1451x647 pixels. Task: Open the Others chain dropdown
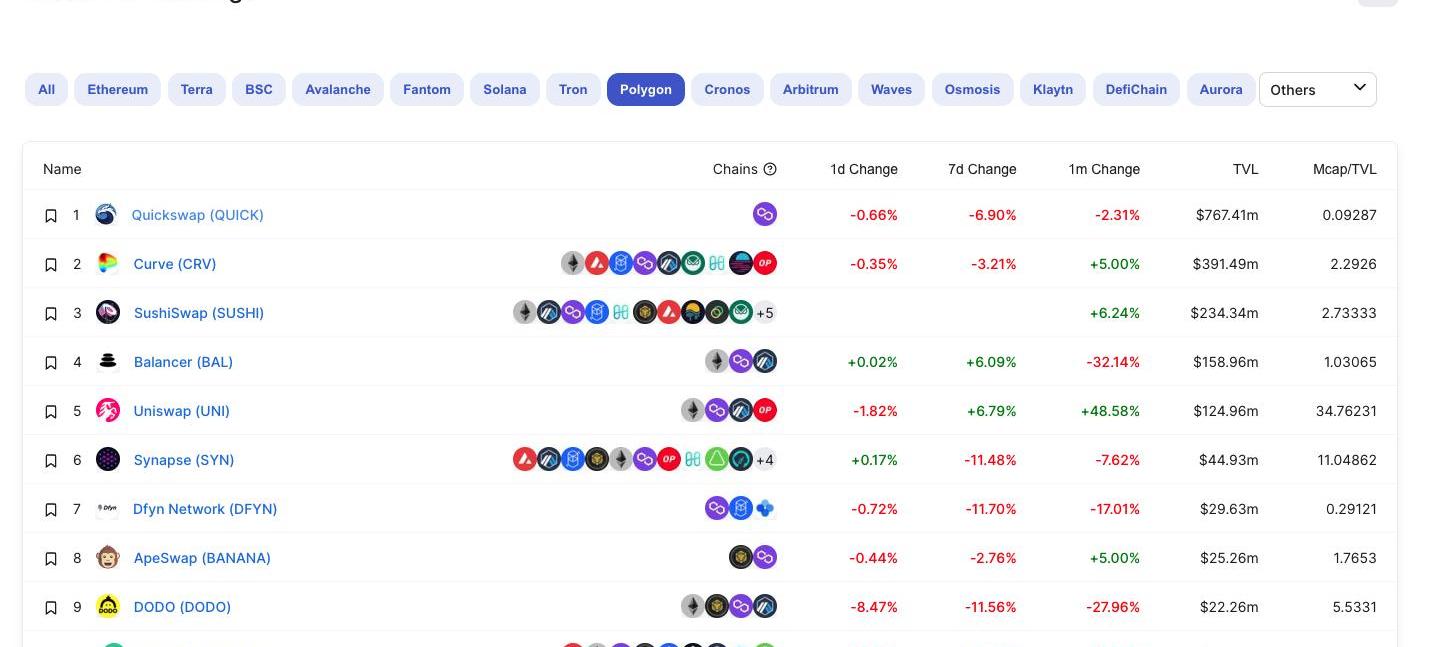(1317, 90)
